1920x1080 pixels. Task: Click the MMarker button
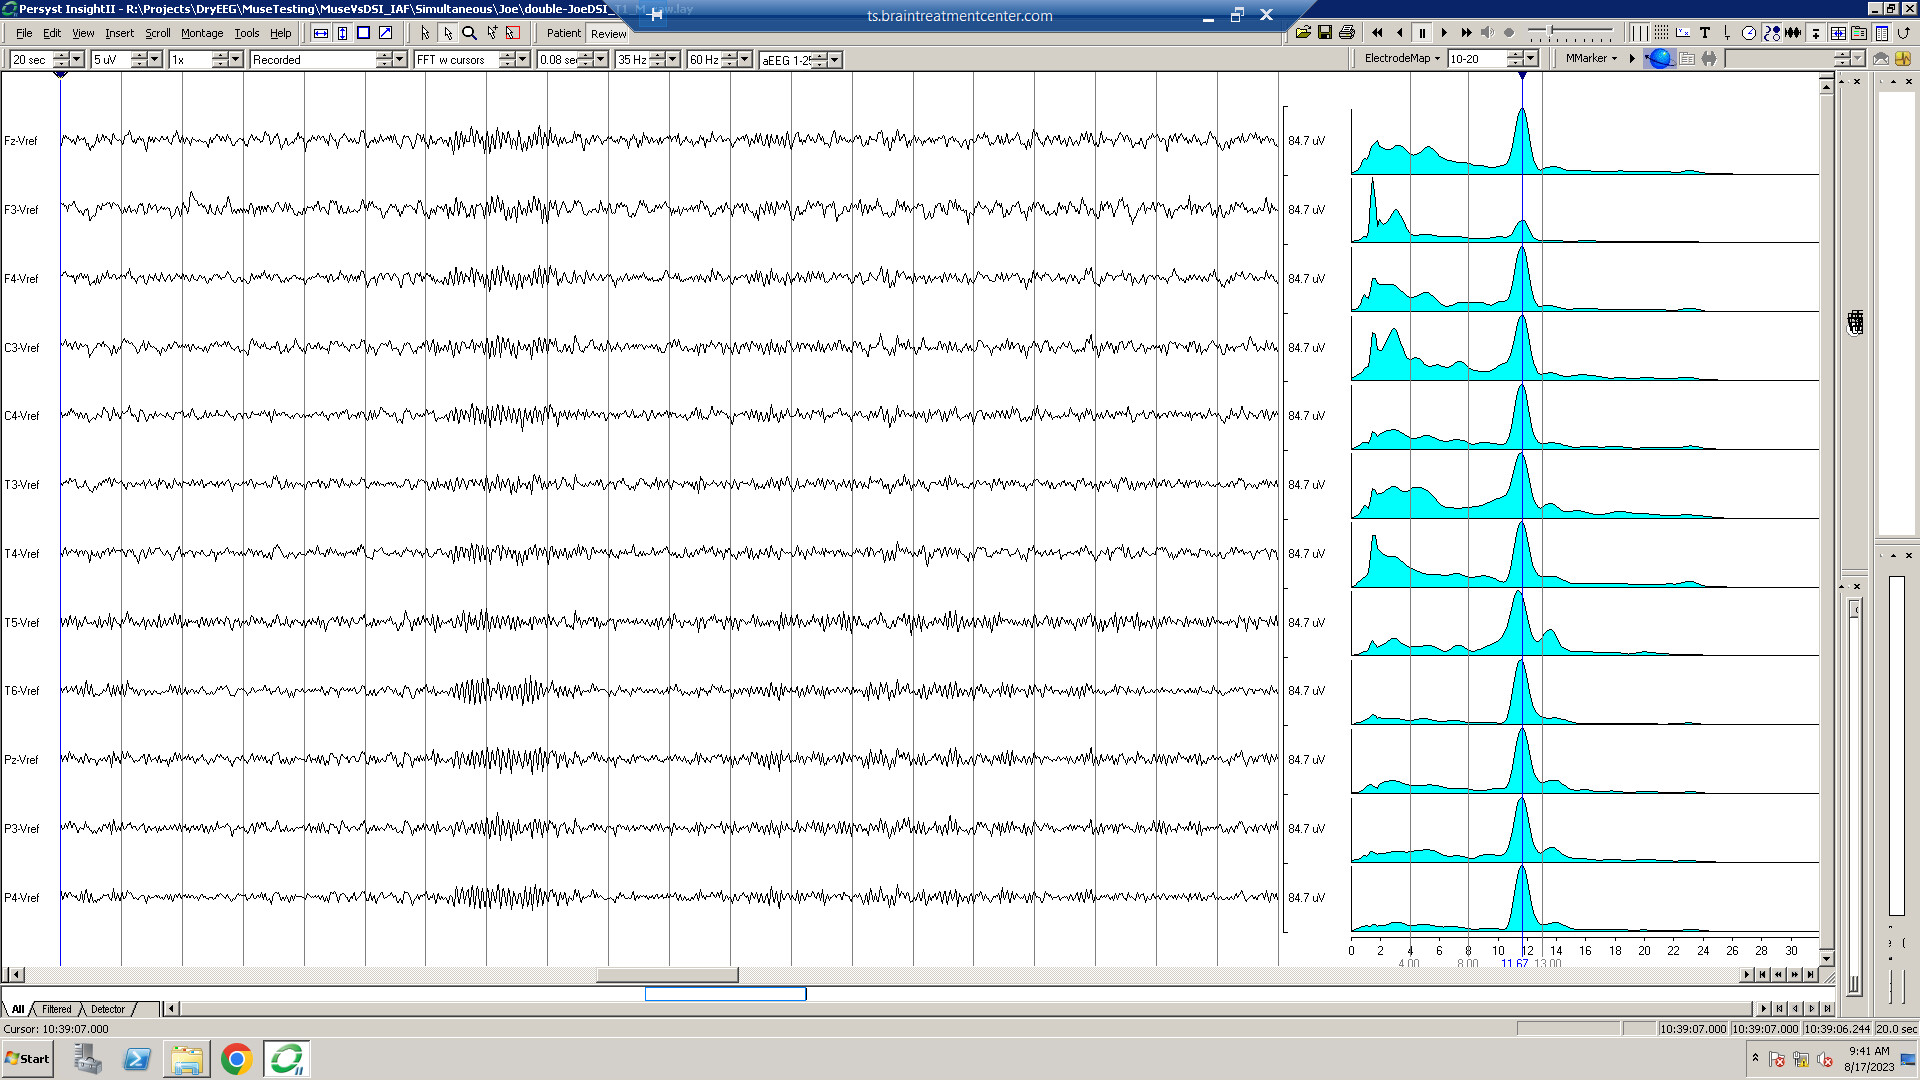[x=1590, y=59]
